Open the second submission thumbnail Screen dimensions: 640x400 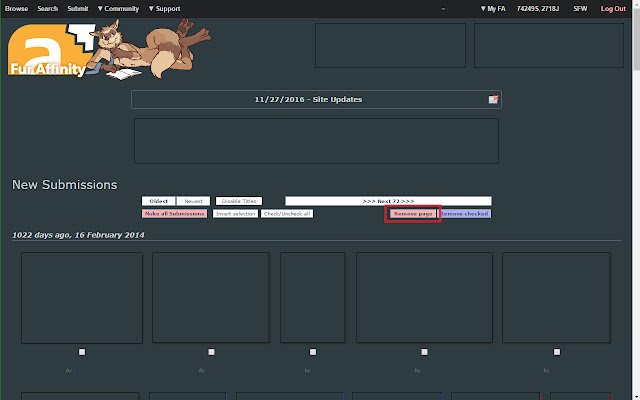pos(211,298)
